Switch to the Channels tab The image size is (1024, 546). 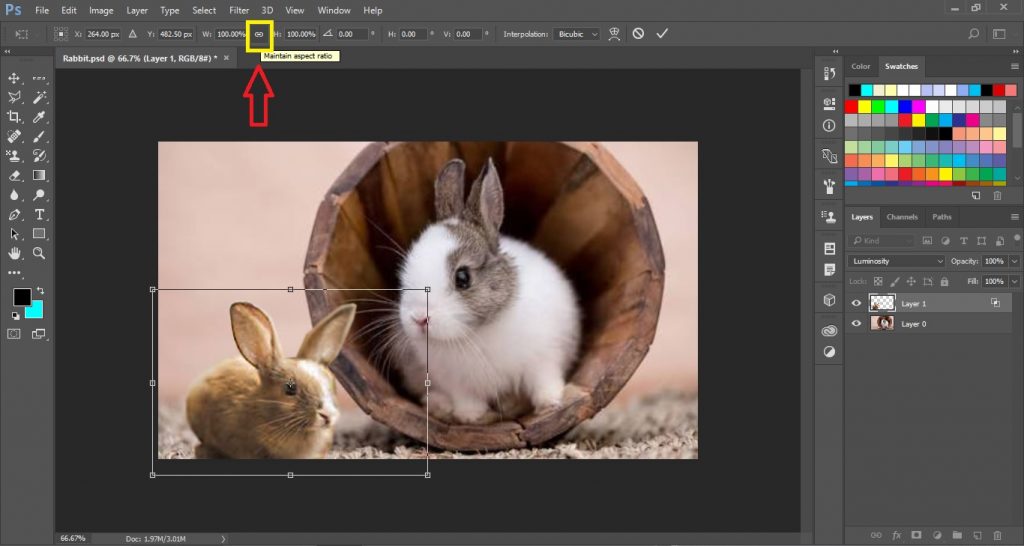coord(902,217)
